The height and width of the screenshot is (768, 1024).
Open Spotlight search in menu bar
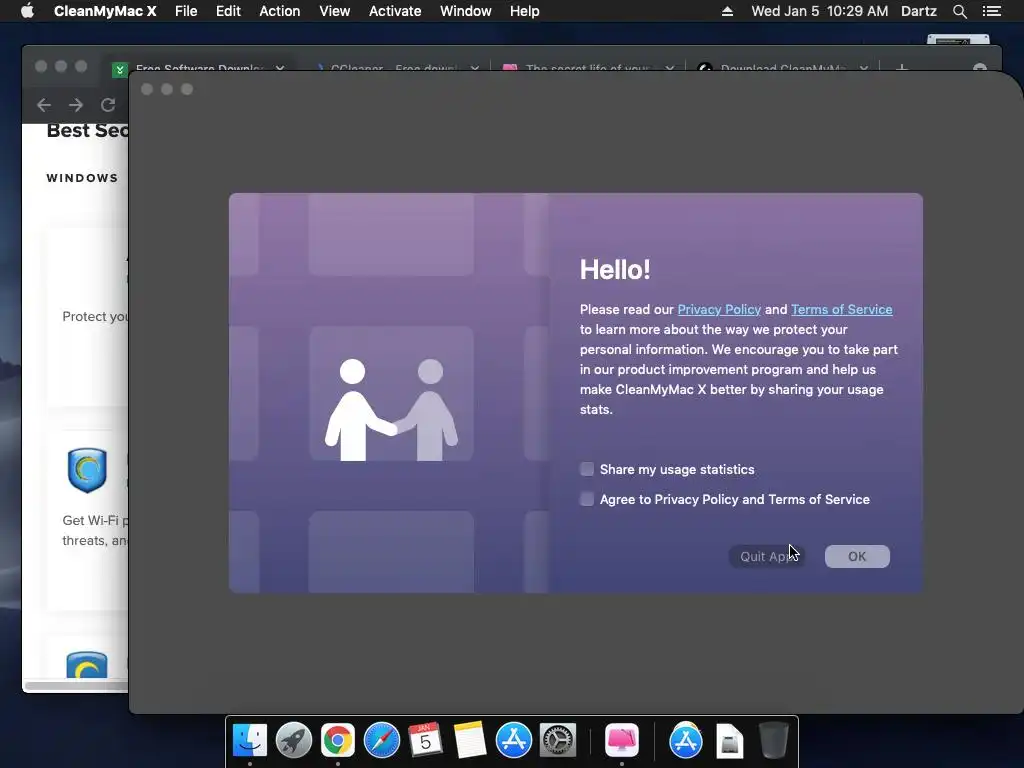959,11
